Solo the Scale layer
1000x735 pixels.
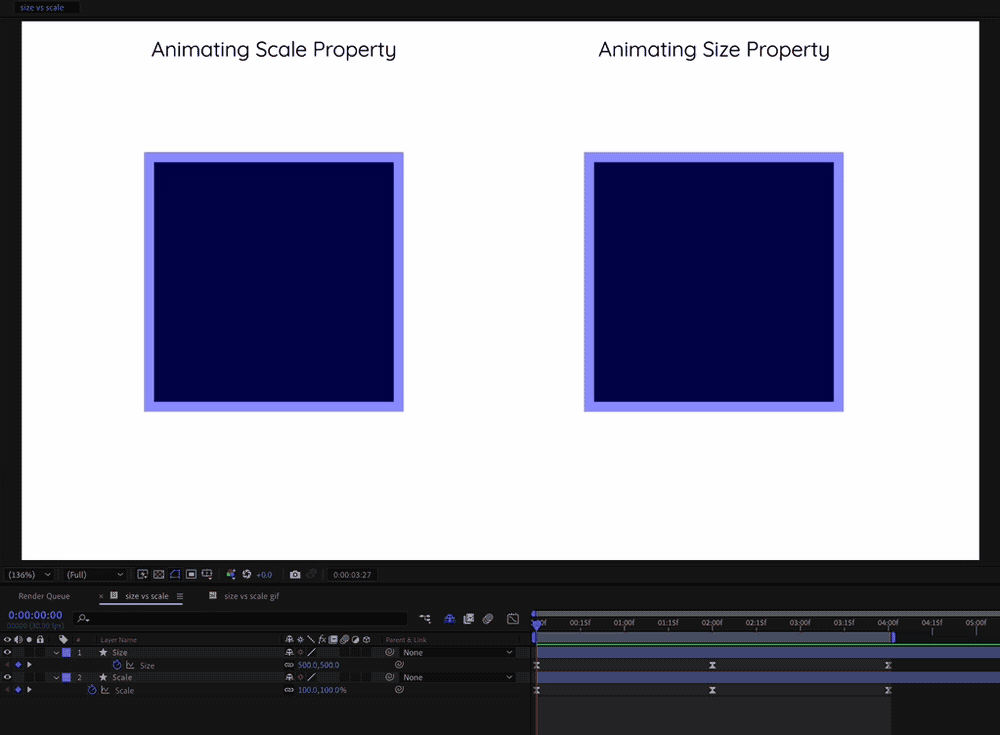[x=30, y=677]
